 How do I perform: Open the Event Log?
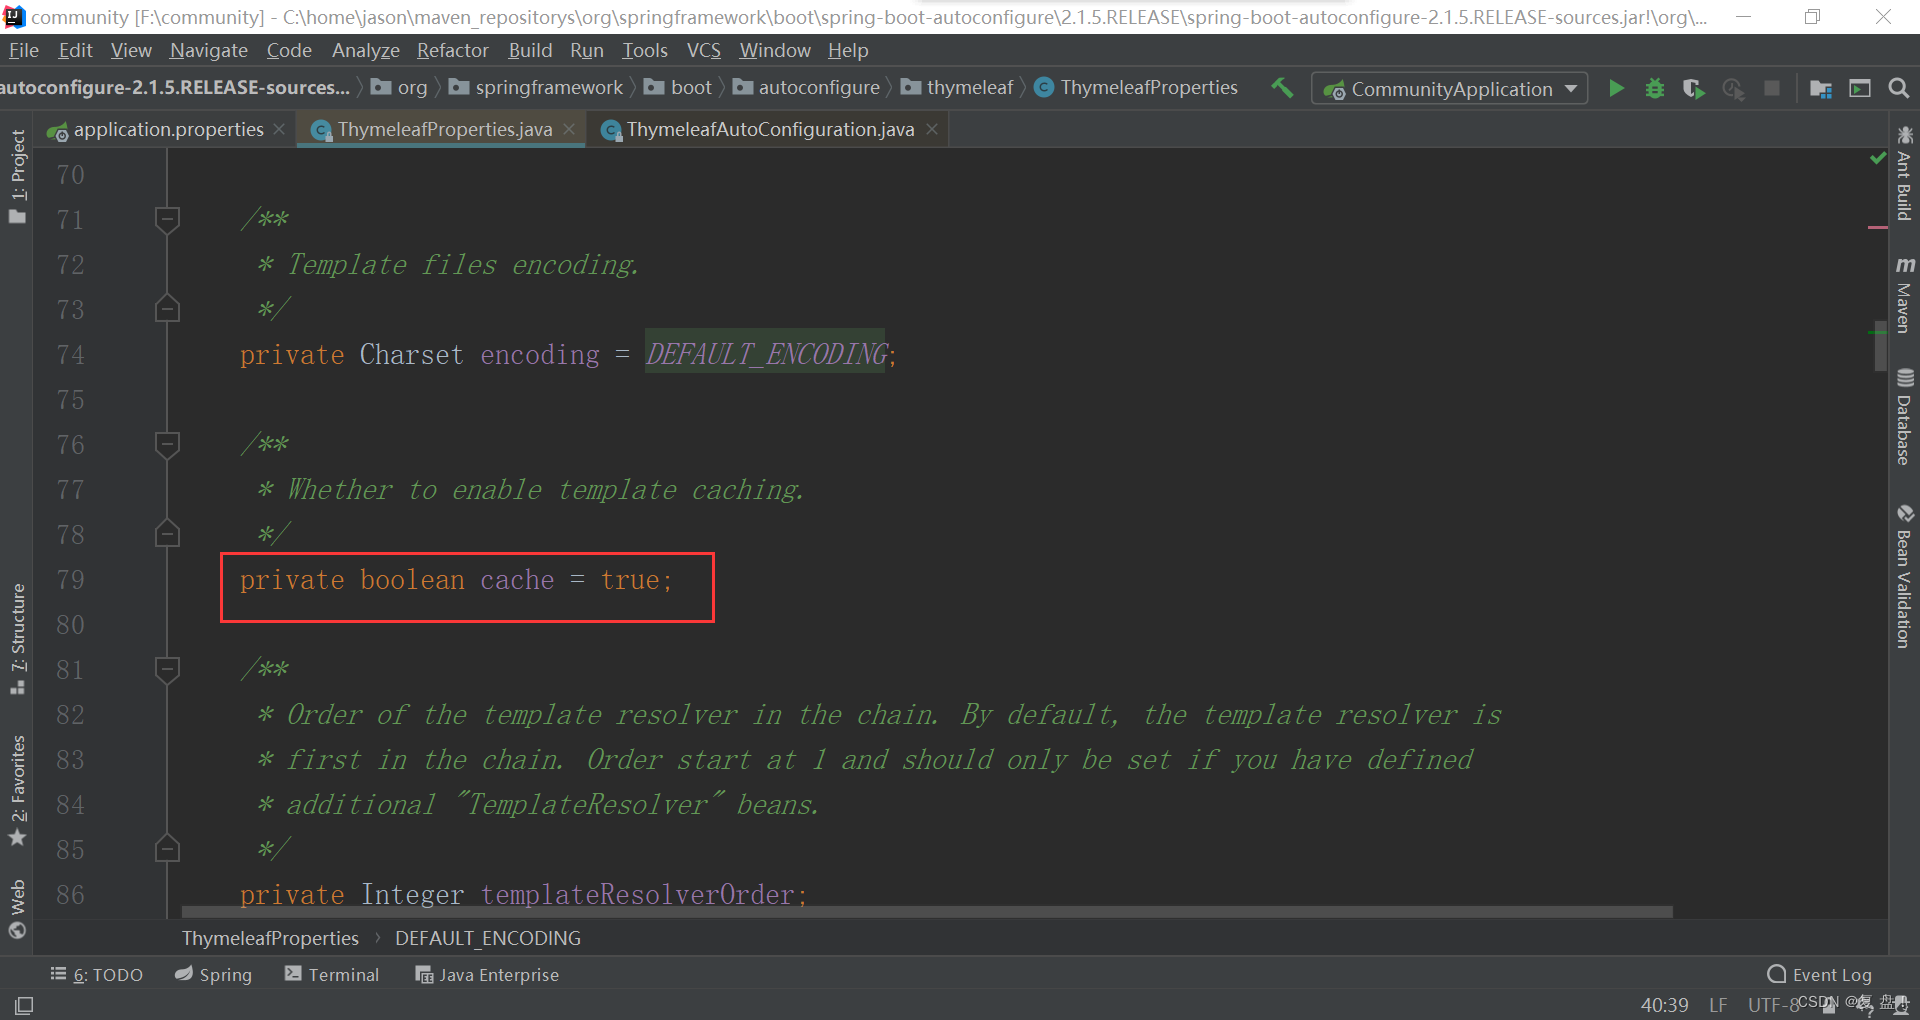click(1819, 974)
